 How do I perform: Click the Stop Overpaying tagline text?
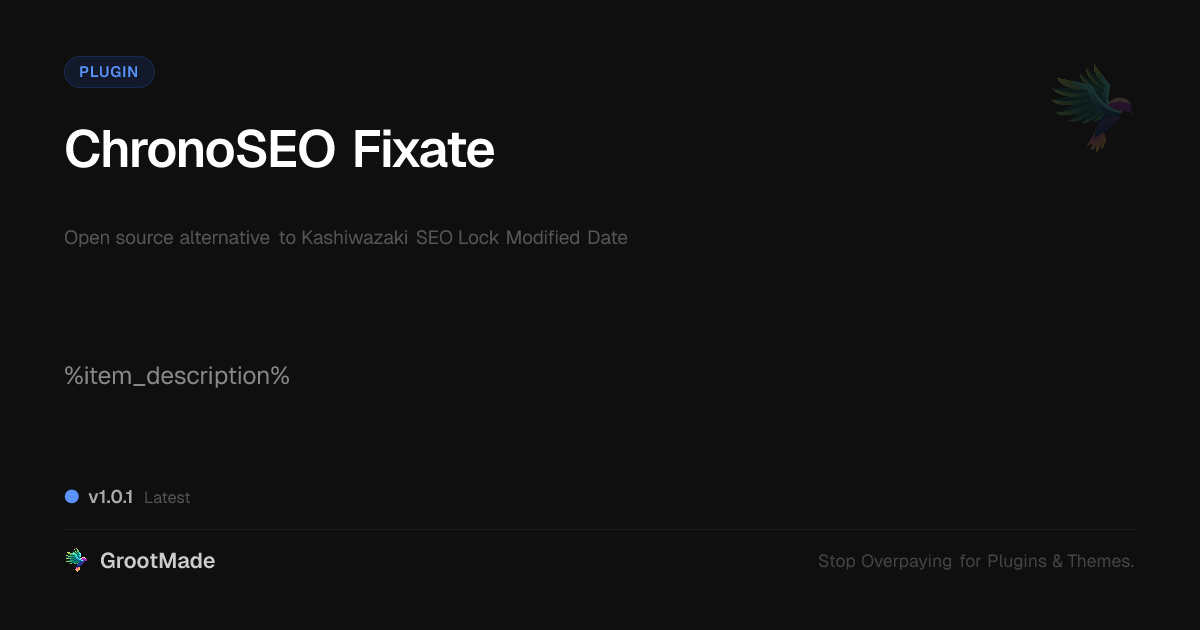pyautogui.click(x=885, y=561)
